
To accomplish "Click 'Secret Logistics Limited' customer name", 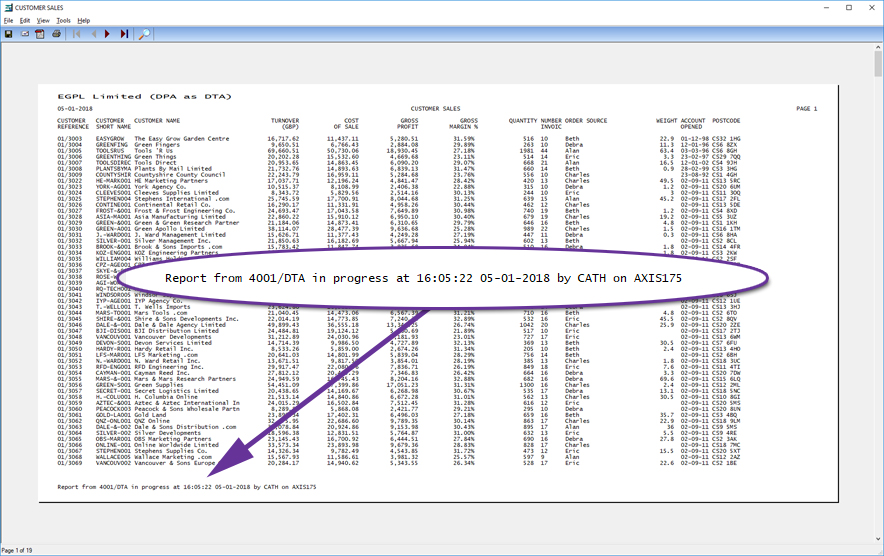I will pos(176,391).
